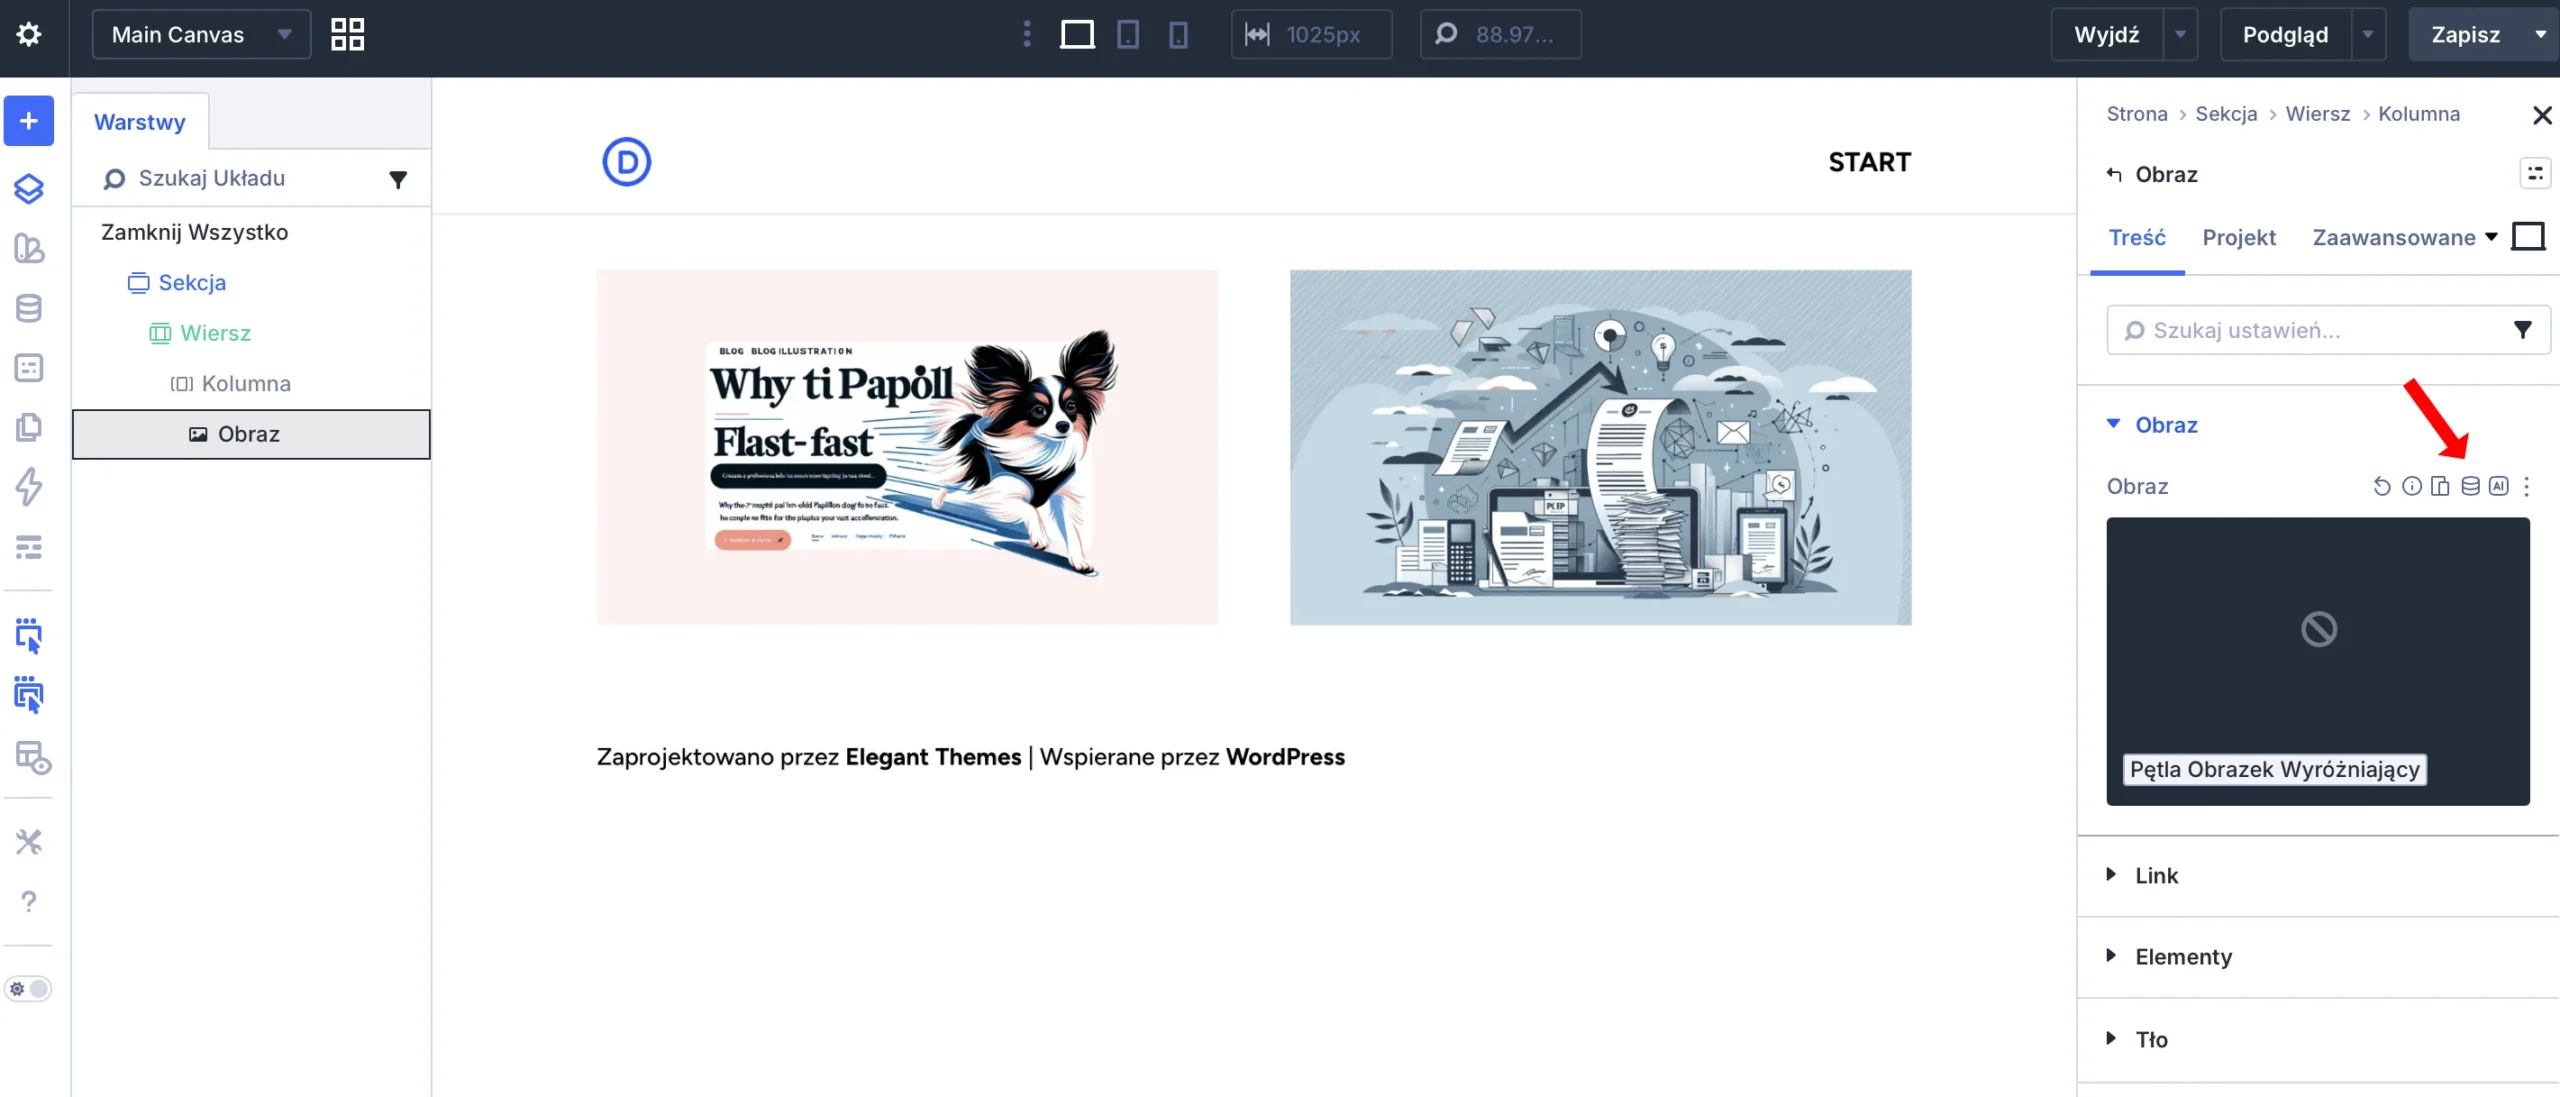Switch to the Projekt tab

point(2238,238)
